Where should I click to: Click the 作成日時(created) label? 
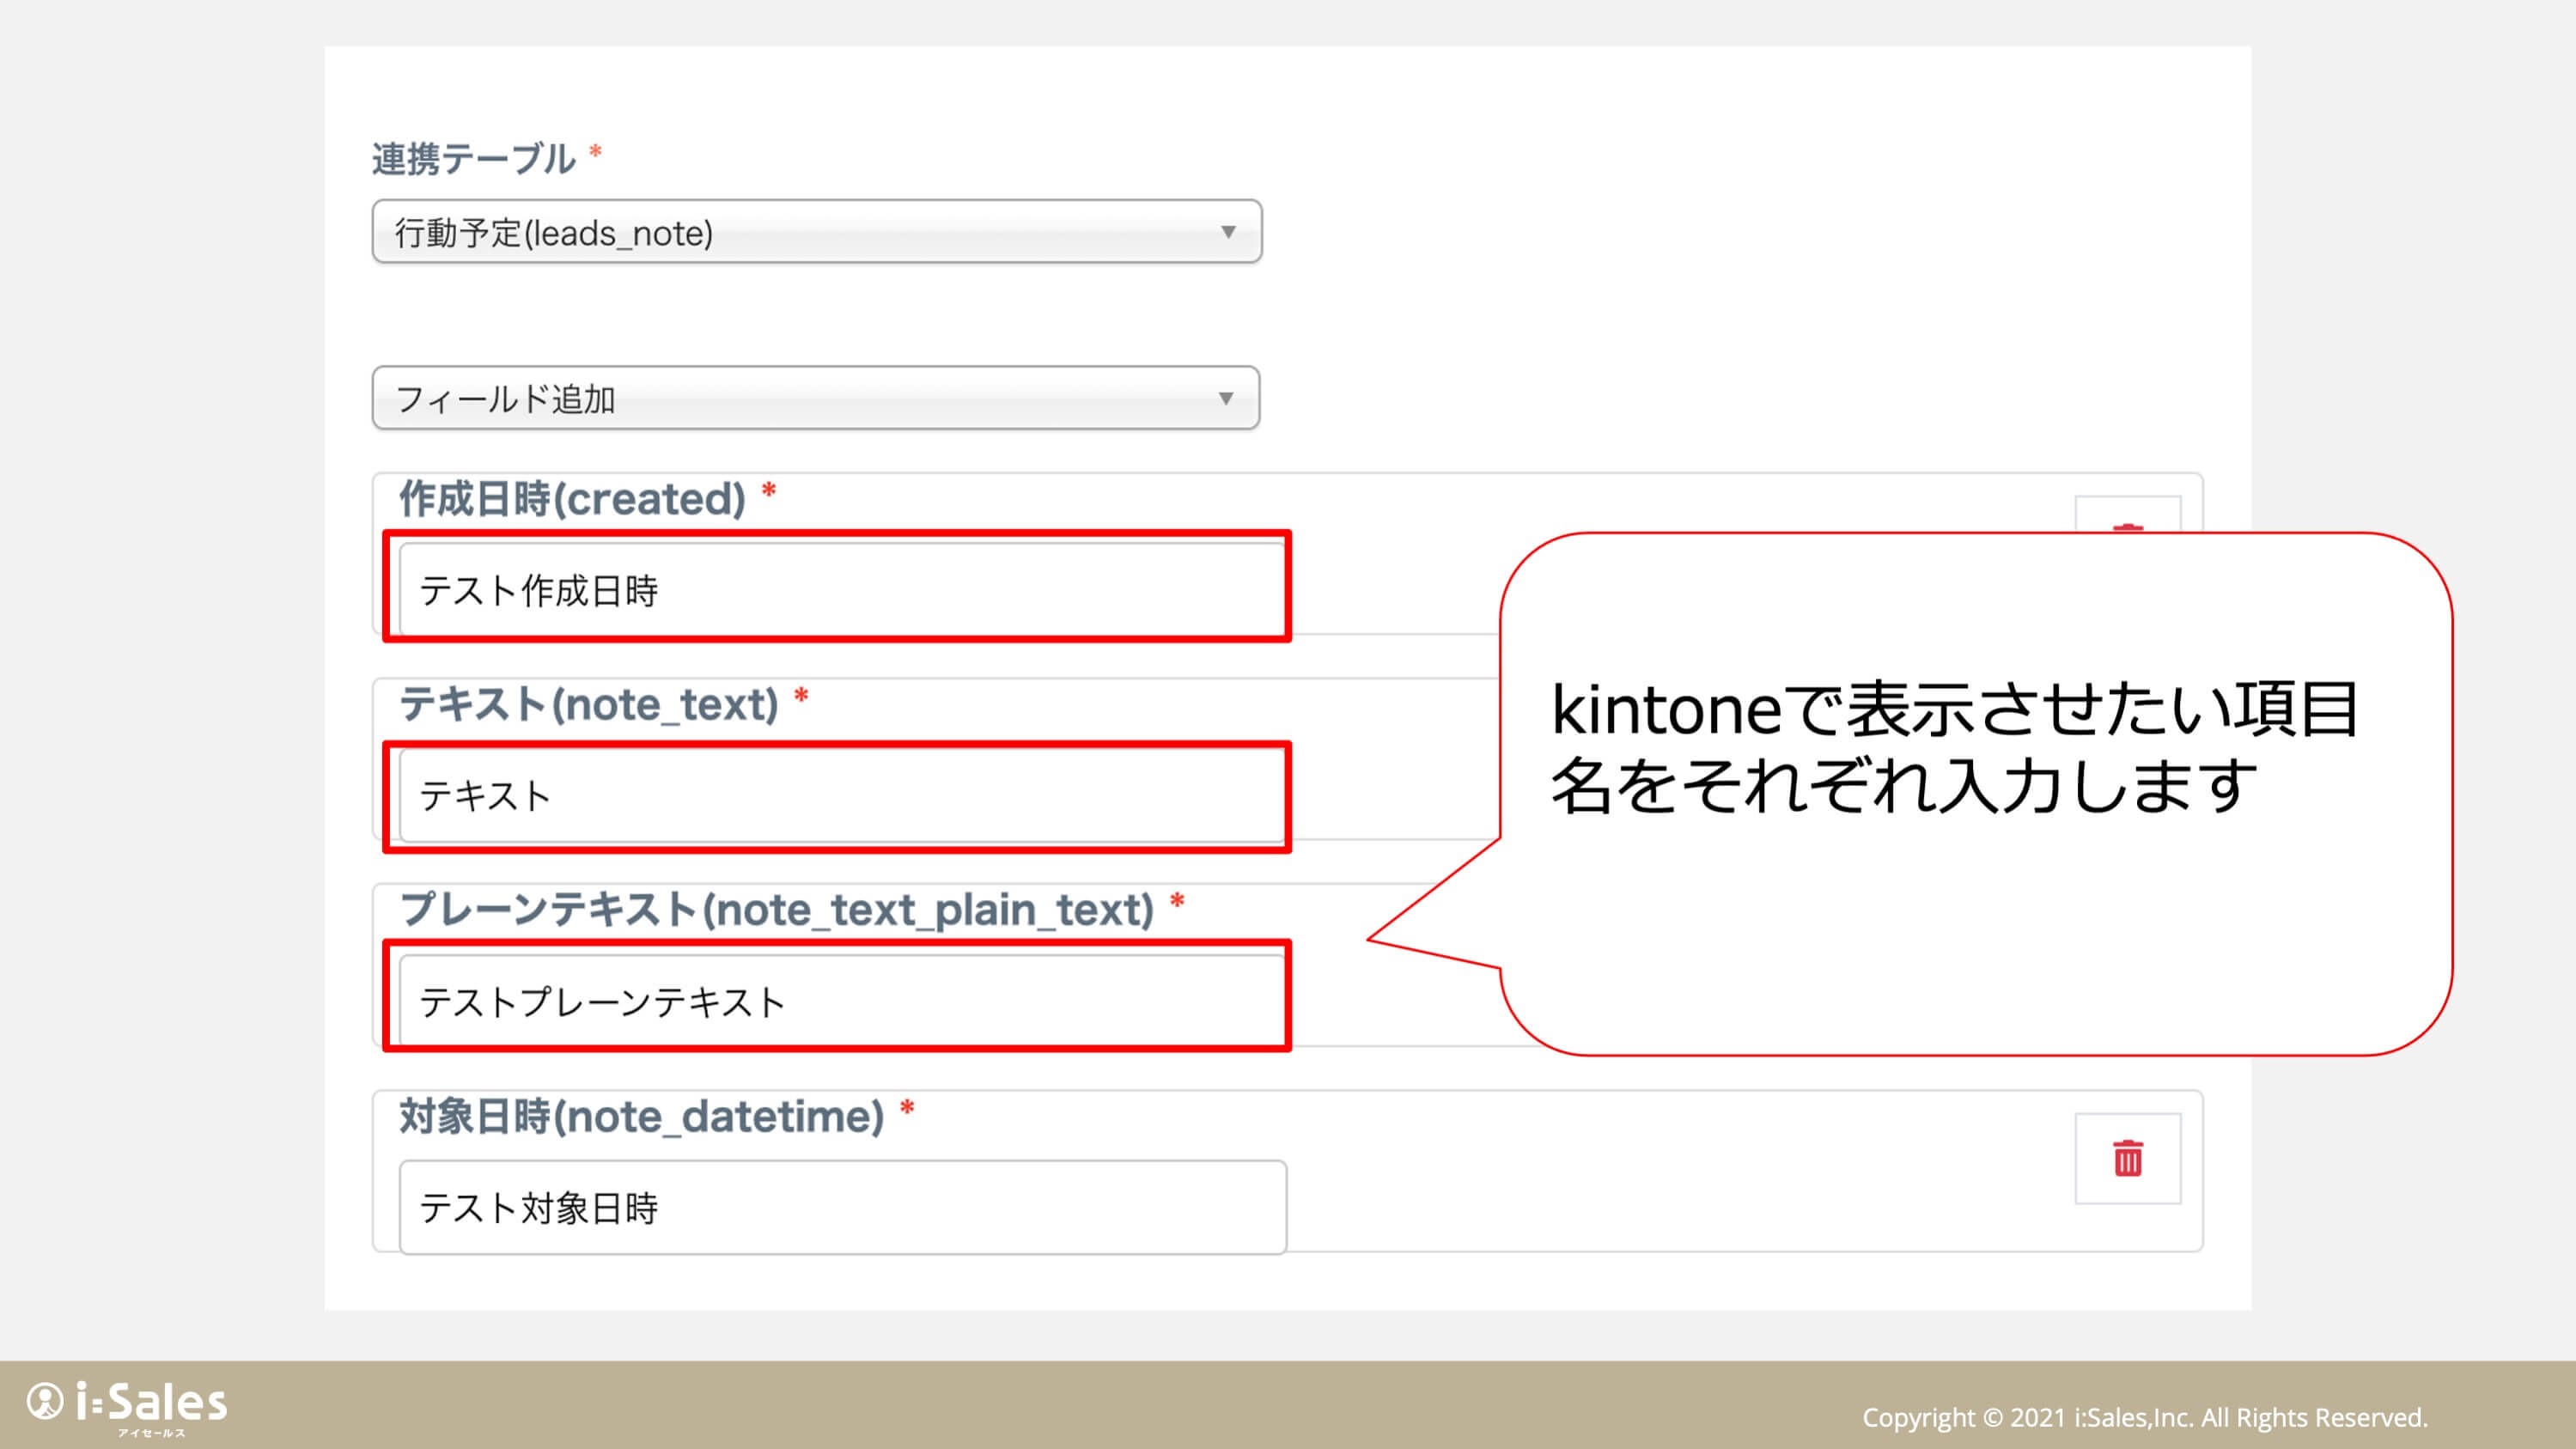(x=572, y=498)
